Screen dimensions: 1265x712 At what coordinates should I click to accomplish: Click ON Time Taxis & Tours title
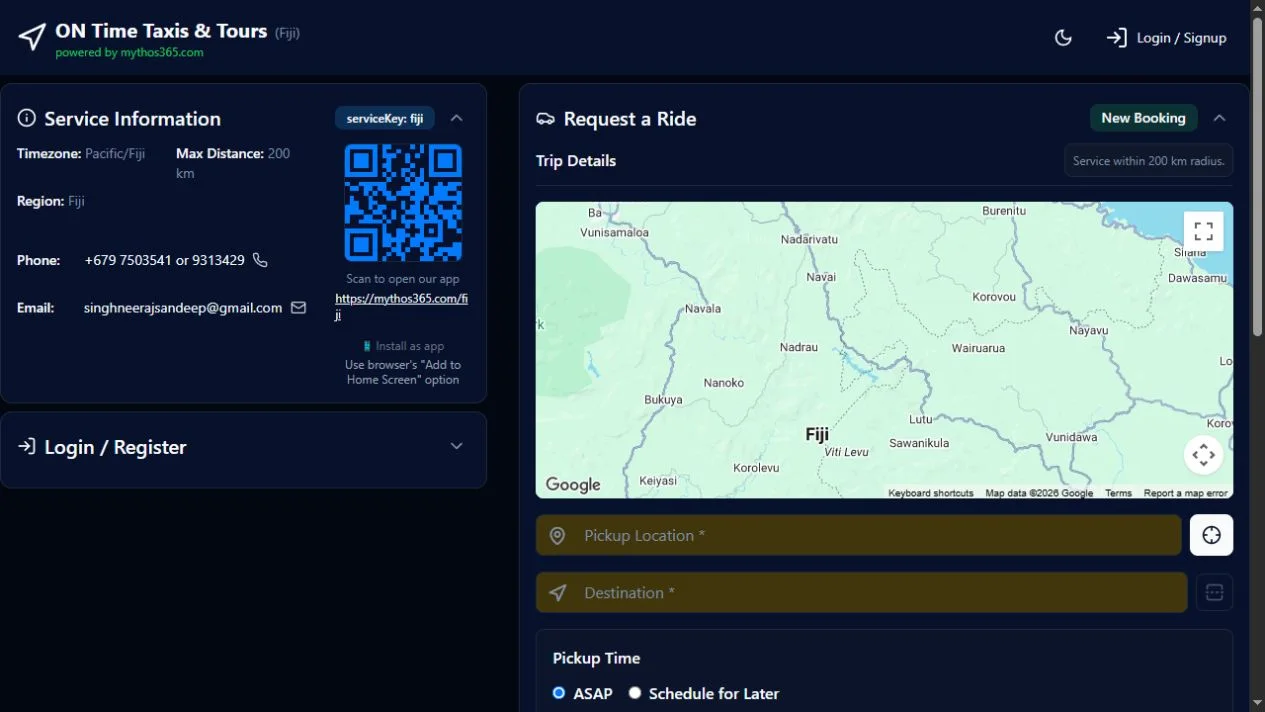coord(161,31)
